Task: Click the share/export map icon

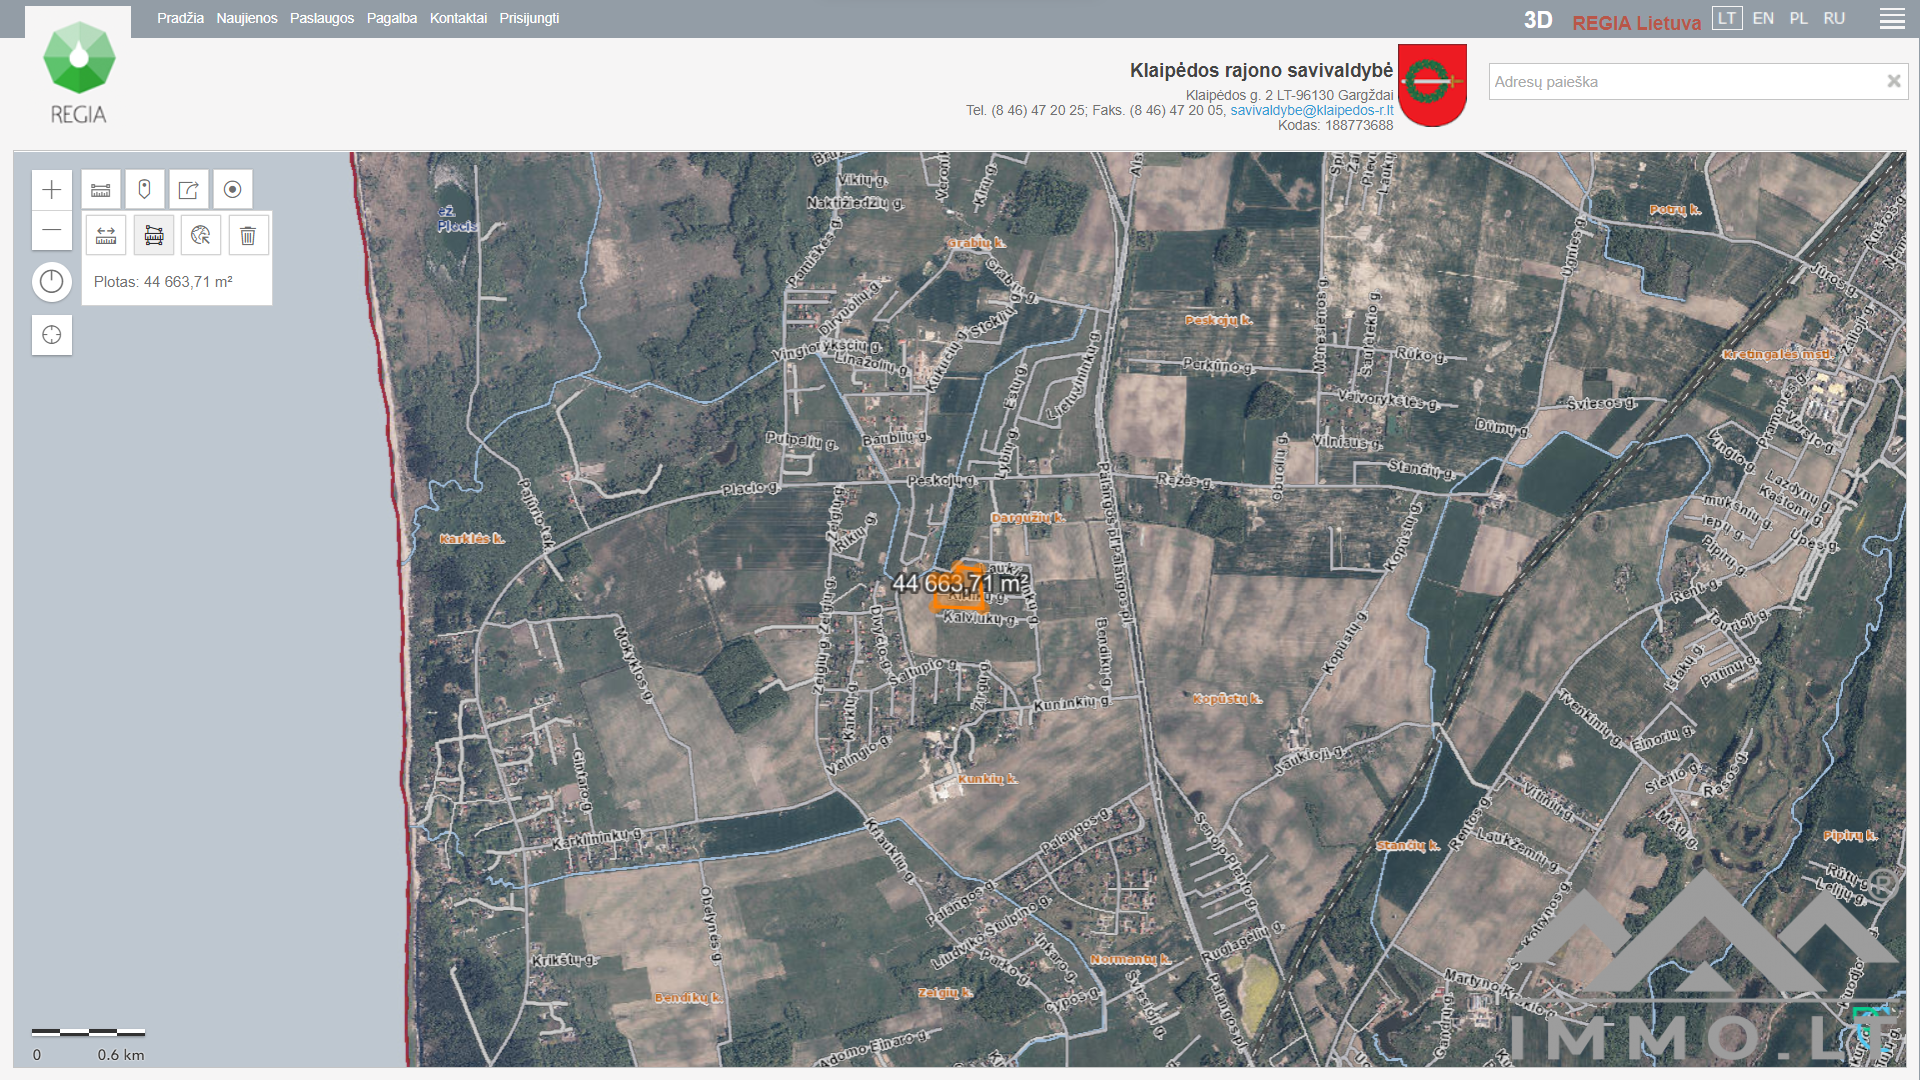Action: click(x=189, y=189)
